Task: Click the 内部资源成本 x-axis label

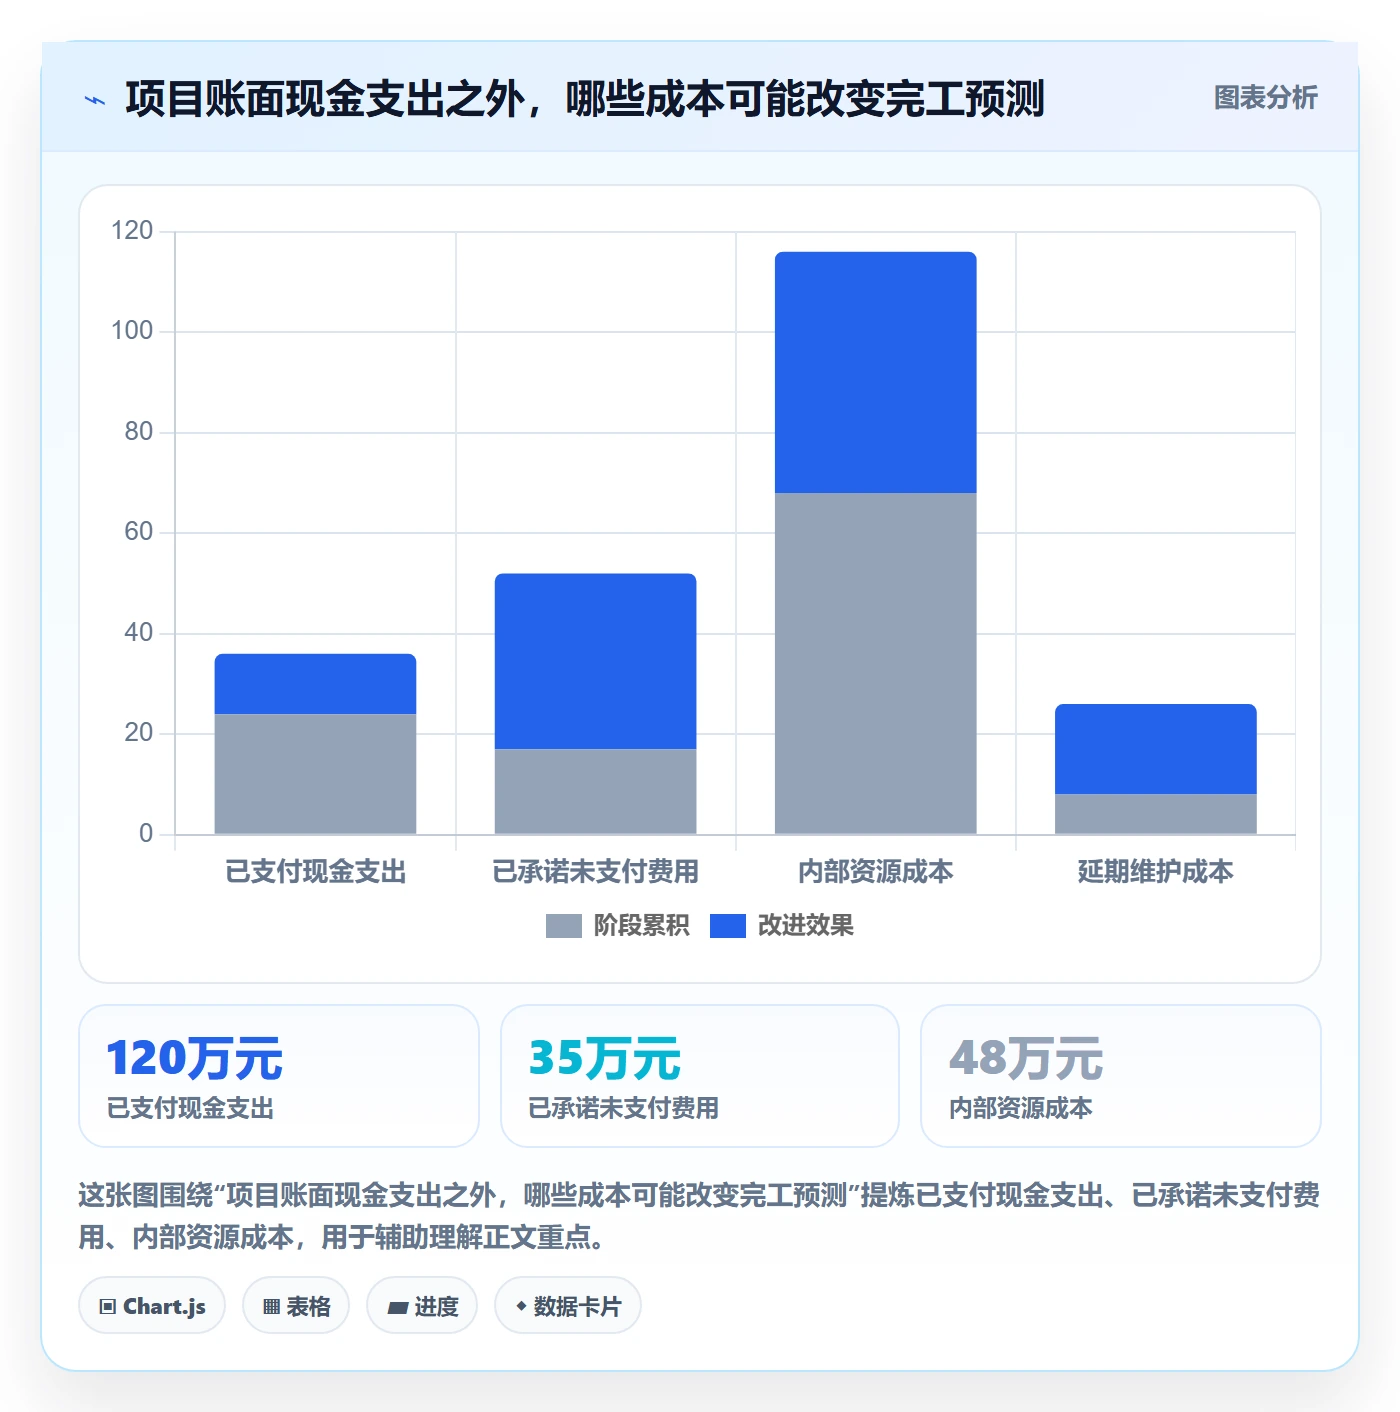Action: pos(875,872)
